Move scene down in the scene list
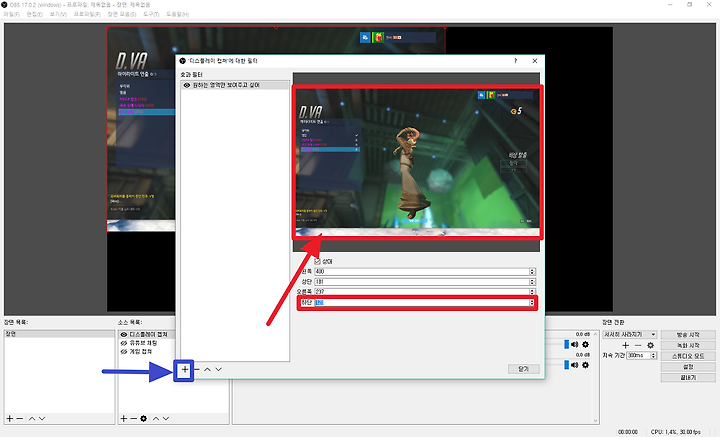Viewport: 720px width, 437px height. [42, 419]
